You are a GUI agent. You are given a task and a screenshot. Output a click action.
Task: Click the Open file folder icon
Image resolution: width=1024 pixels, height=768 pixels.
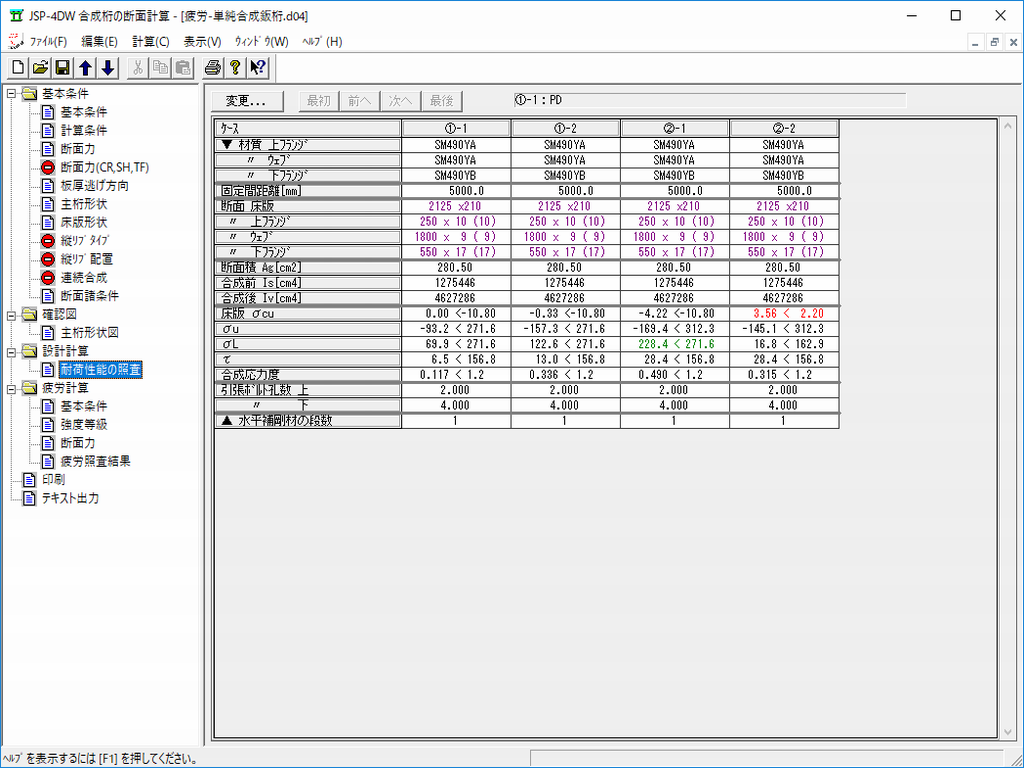40,68
